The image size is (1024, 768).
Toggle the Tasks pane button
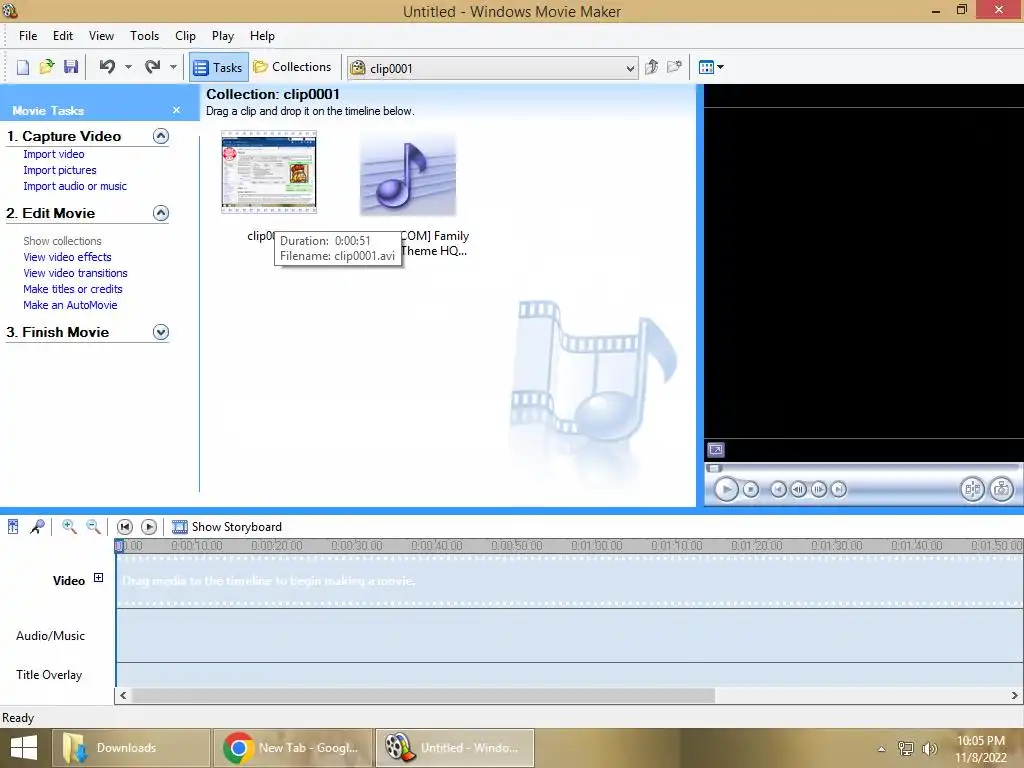(219, 67)
